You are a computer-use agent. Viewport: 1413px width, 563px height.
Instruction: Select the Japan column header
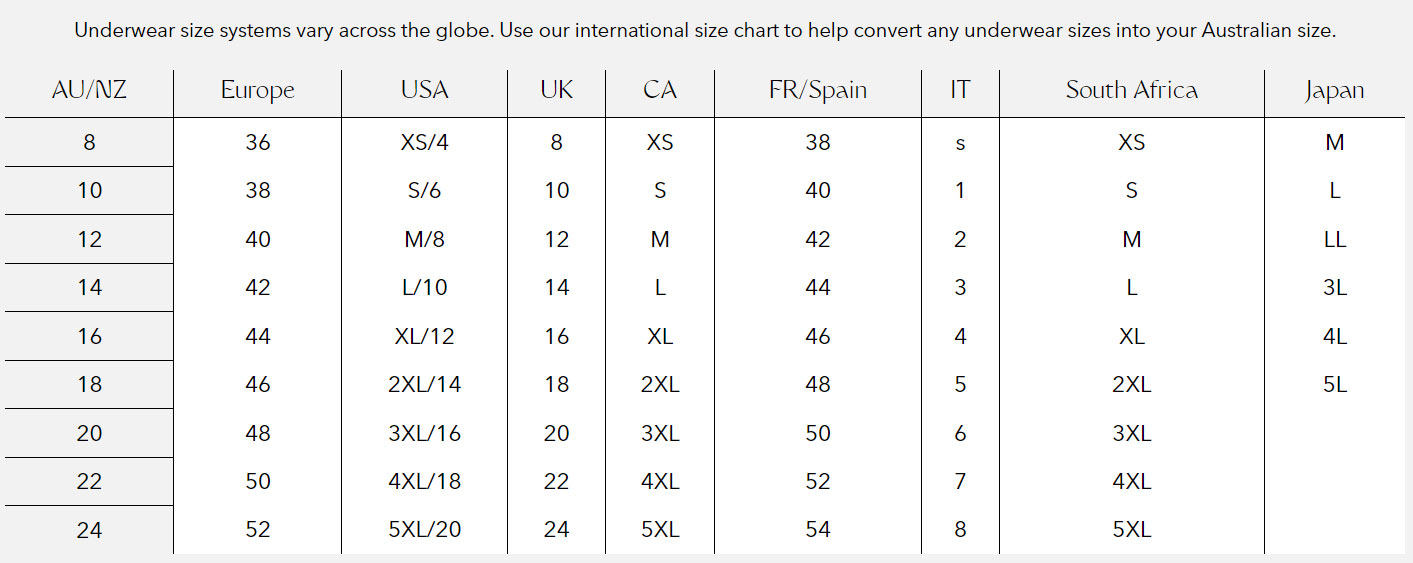tap(1334, 90)
